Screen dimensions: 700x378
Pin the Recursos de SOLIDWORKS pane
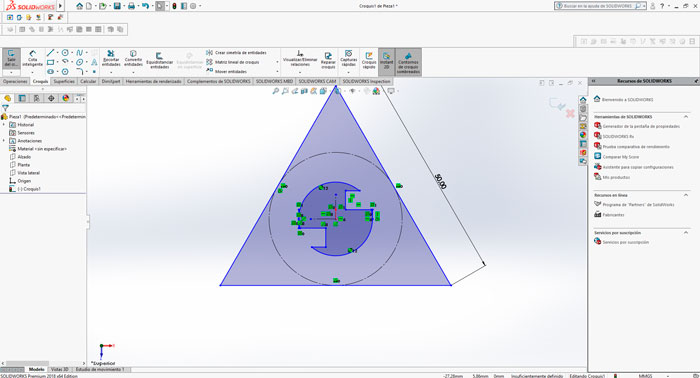point(696,81)
